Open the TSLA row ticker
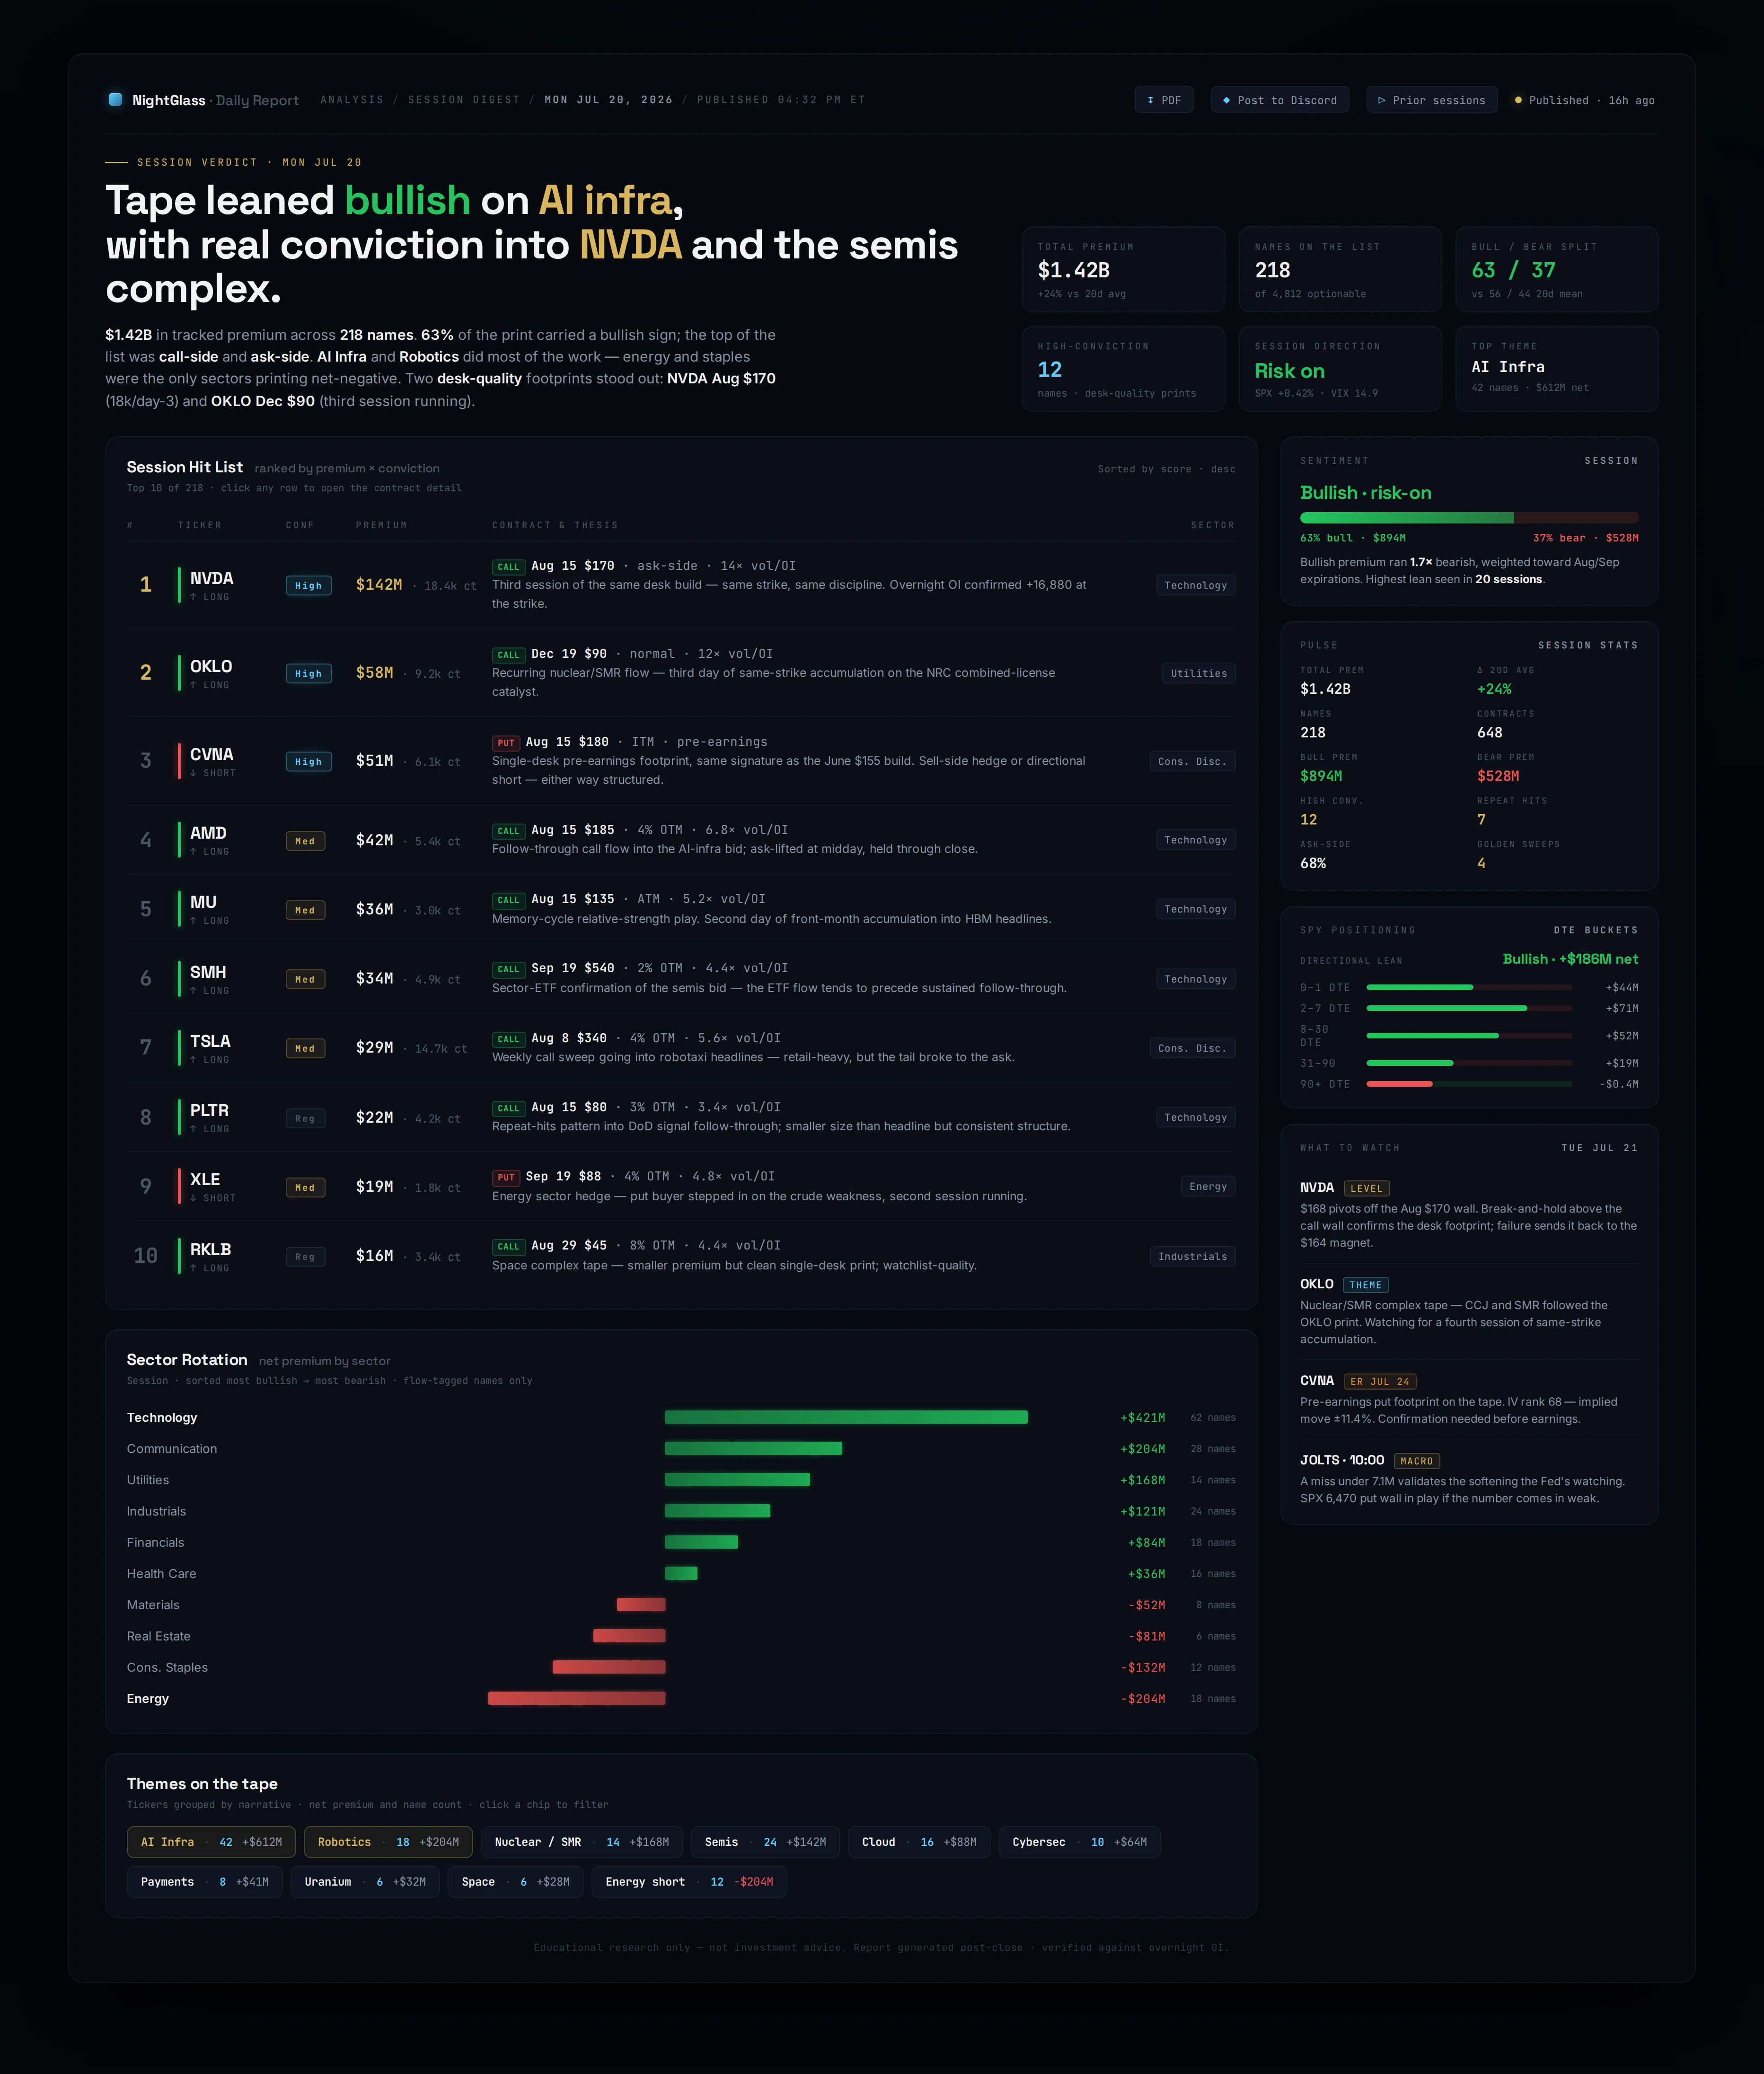 [210, 1041]
